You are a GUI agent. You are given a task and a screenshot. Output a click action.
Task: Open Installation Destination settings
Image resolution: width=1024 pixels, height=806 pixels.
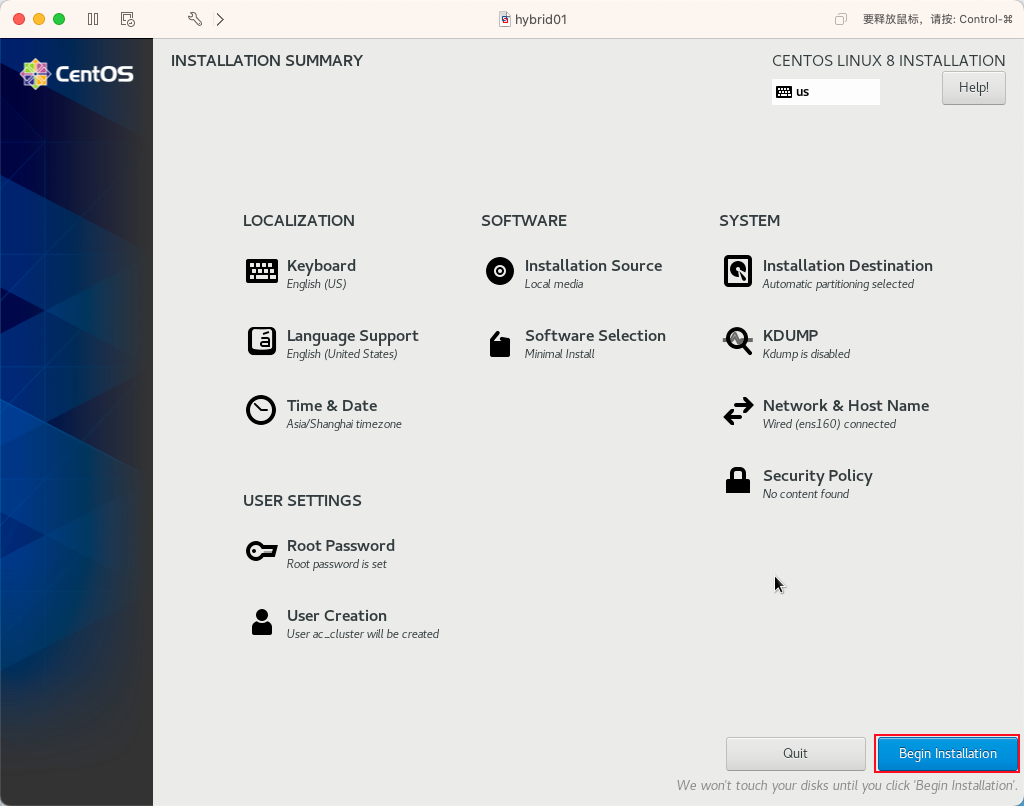point(848,266)
